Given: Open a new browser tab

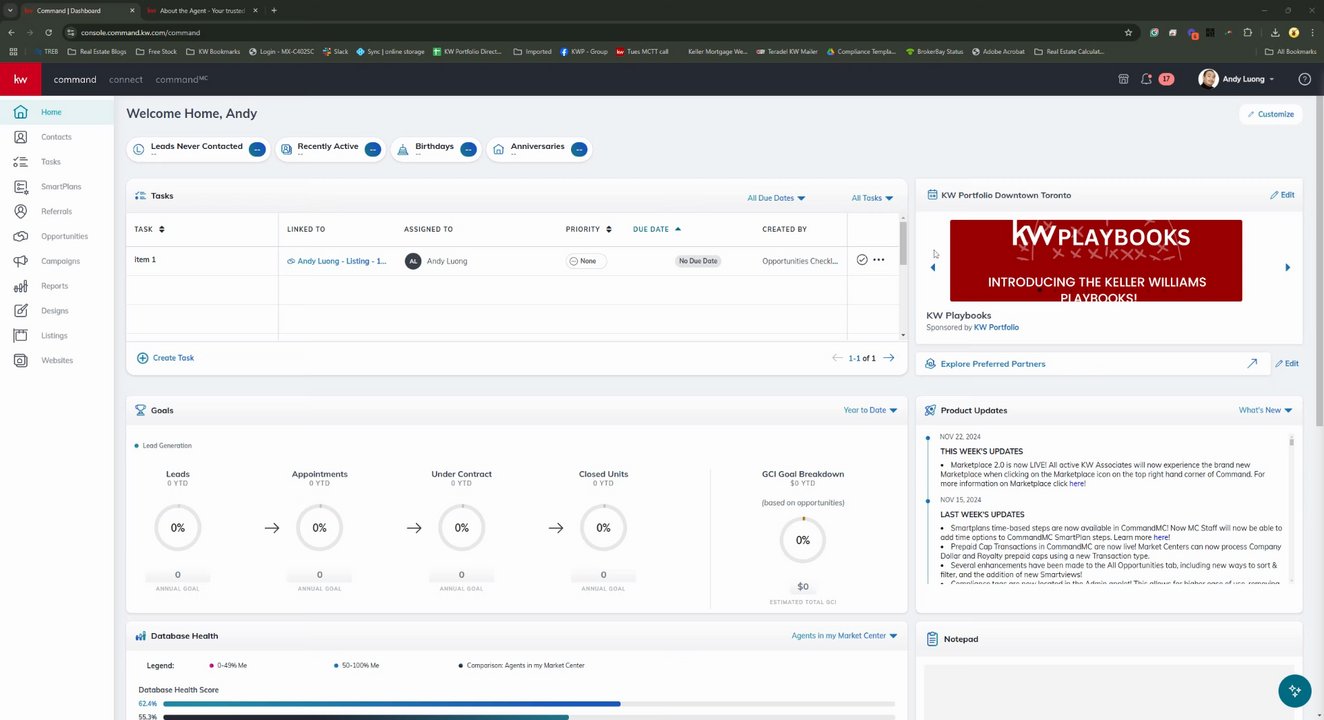Looking at the screenshot, I should pyautogui.click(x=274, y=10).
